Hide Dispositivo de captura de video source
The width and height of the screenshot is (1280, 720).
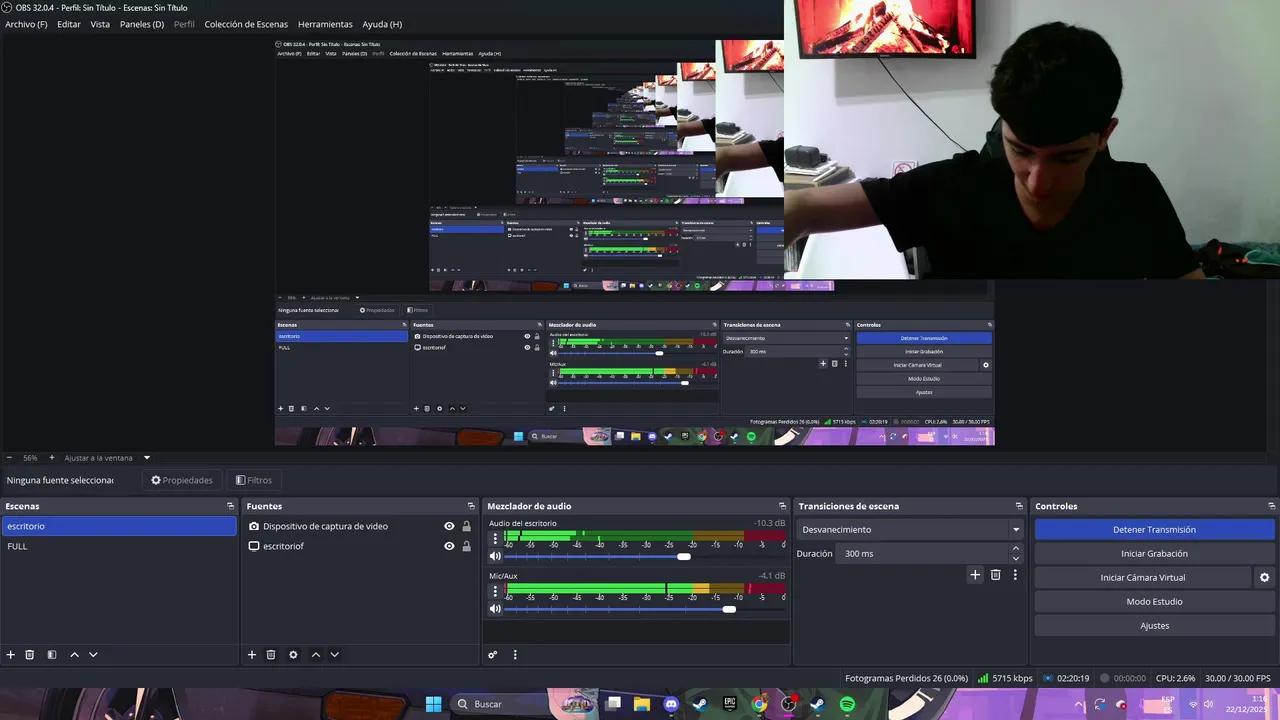[x=449, y=526]
